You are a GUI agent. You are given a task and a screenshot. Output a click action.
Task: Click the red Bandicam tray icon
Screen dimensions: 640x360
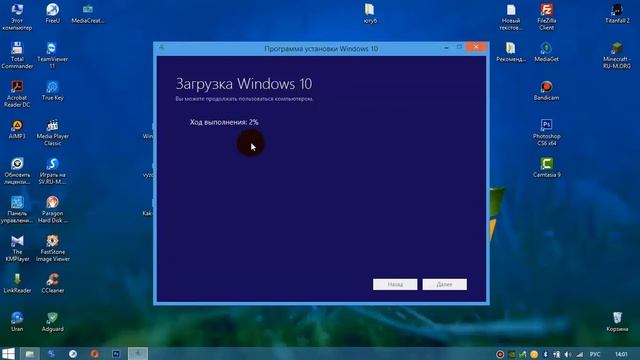click(x=500, y=354)
